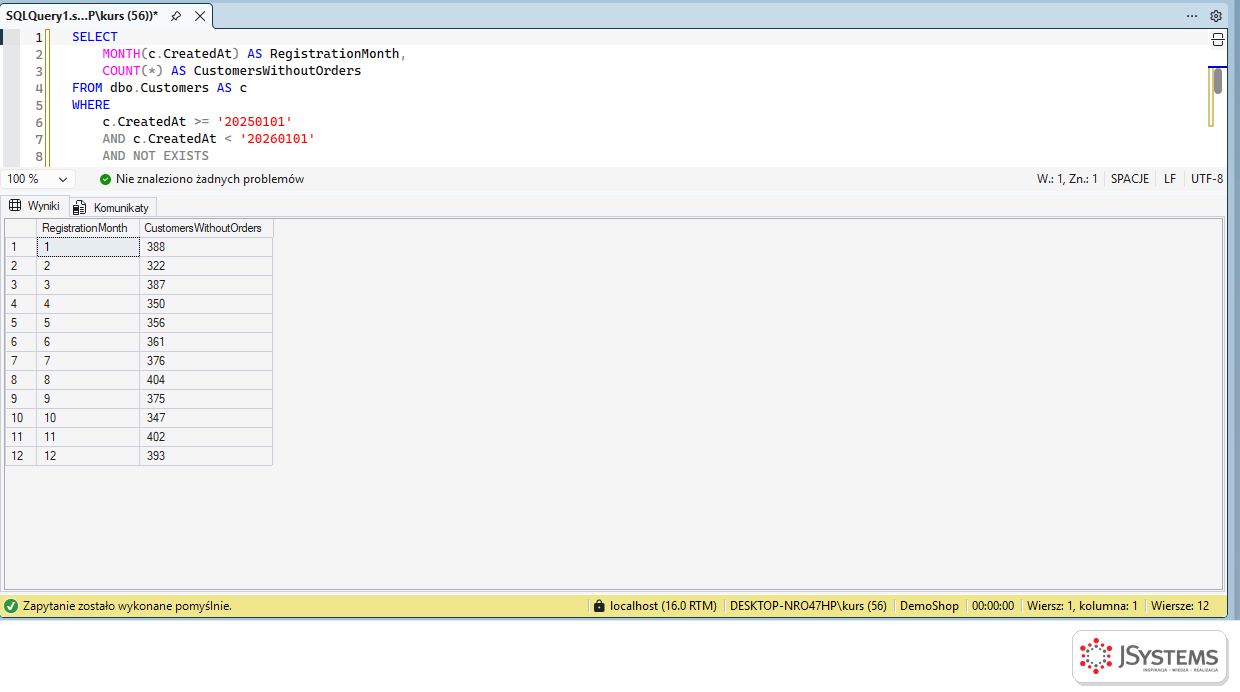The image size is (1240, 692).
Task: Open the 100 % zoom dropdown
Action: [x=39, y=179]
